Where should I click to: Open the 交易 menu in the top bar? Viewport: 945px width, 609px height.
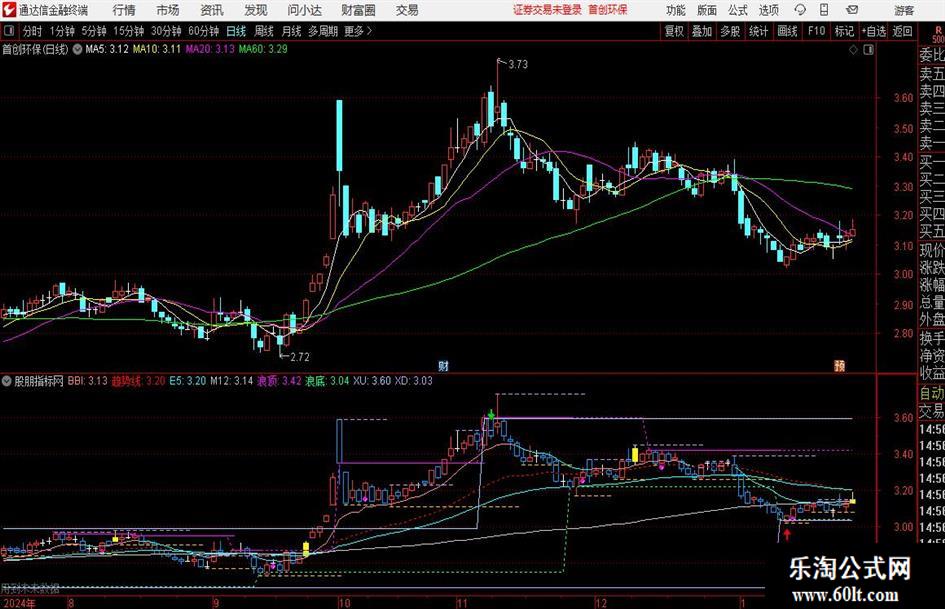(407, 10)
